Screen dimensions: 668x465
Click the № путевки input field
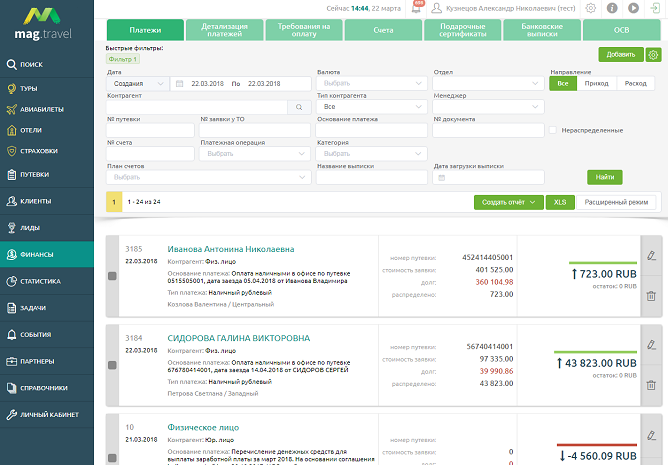coord(150,130)
